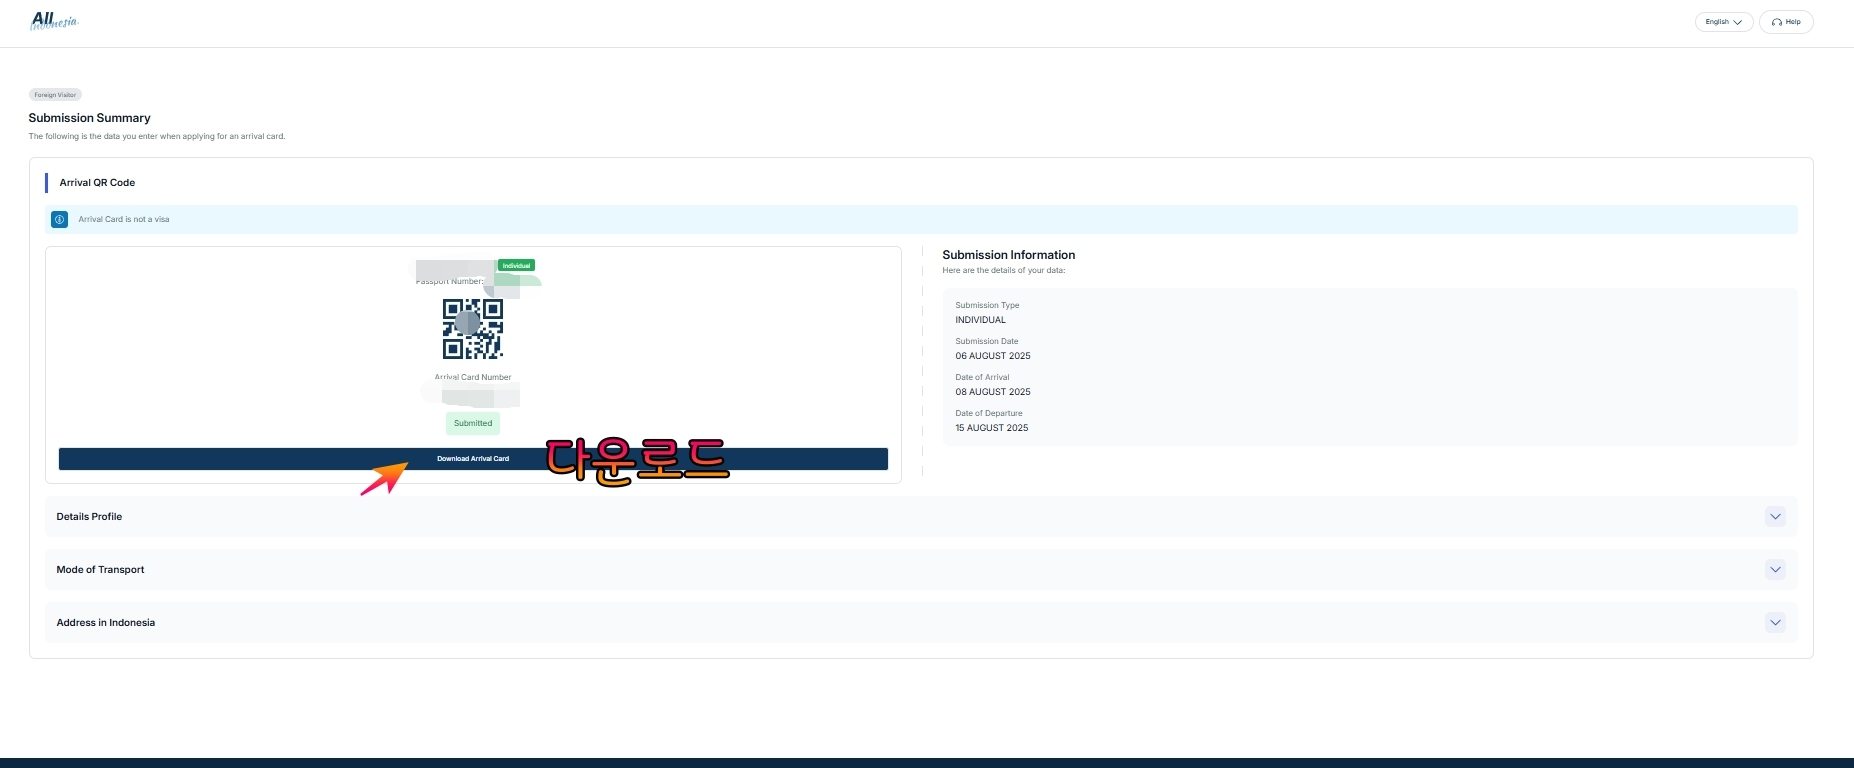Viewport: 1854px width, 768px height.
Task: Click the Submitted status badge
Action: [x=473, y=423]
